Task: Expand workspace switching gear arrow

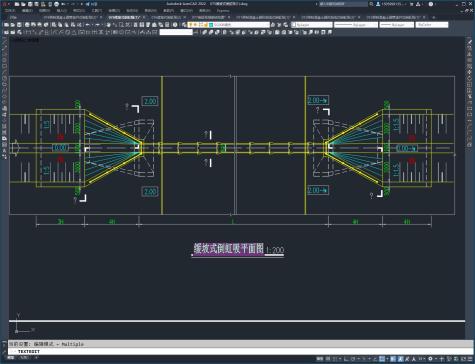Action: [x=436, y=359]
